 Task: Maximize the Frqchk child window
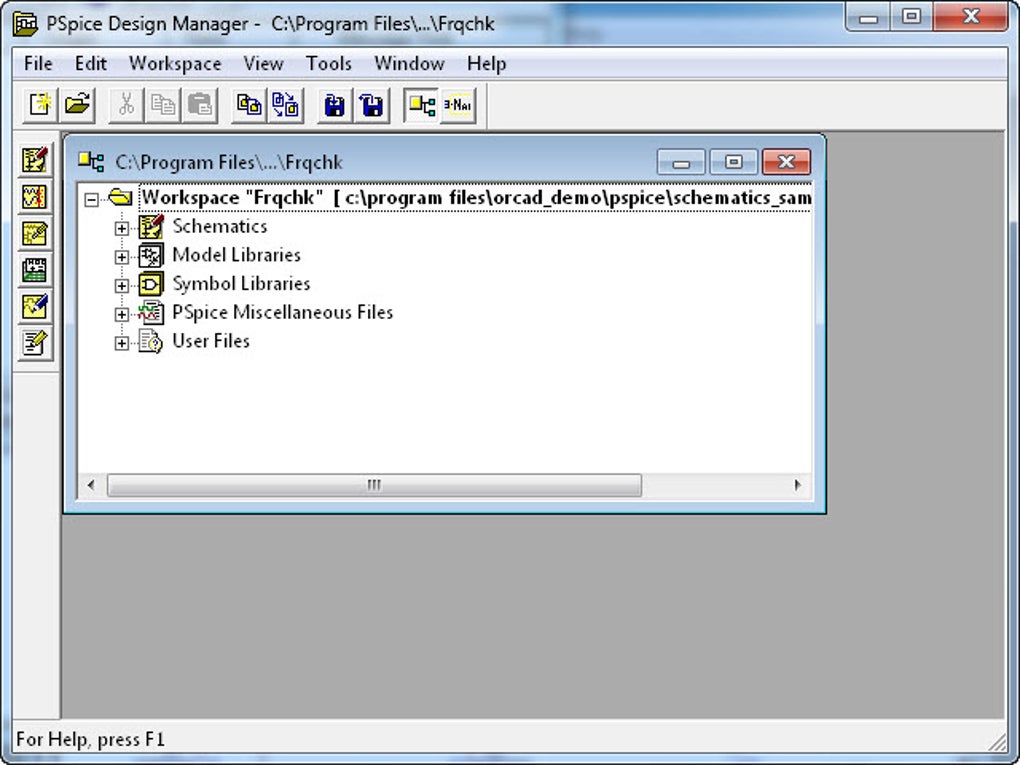tap(734, 162)
